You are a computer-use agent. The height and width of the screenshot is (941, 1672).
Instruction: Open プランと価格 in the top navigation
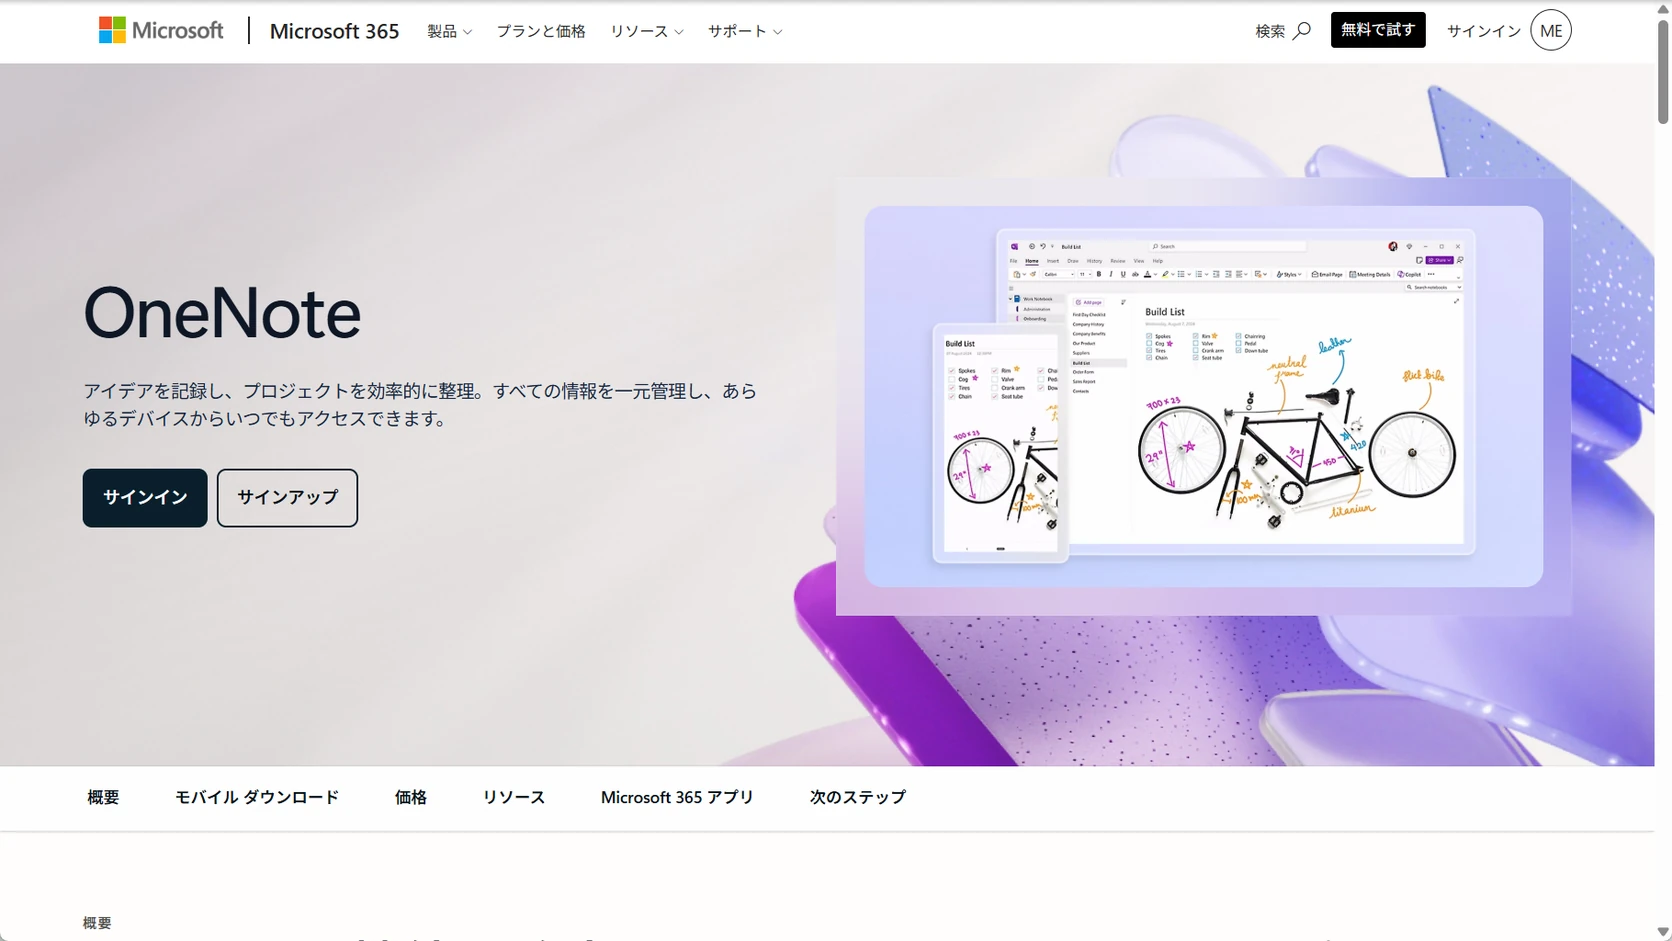(541, 31)
